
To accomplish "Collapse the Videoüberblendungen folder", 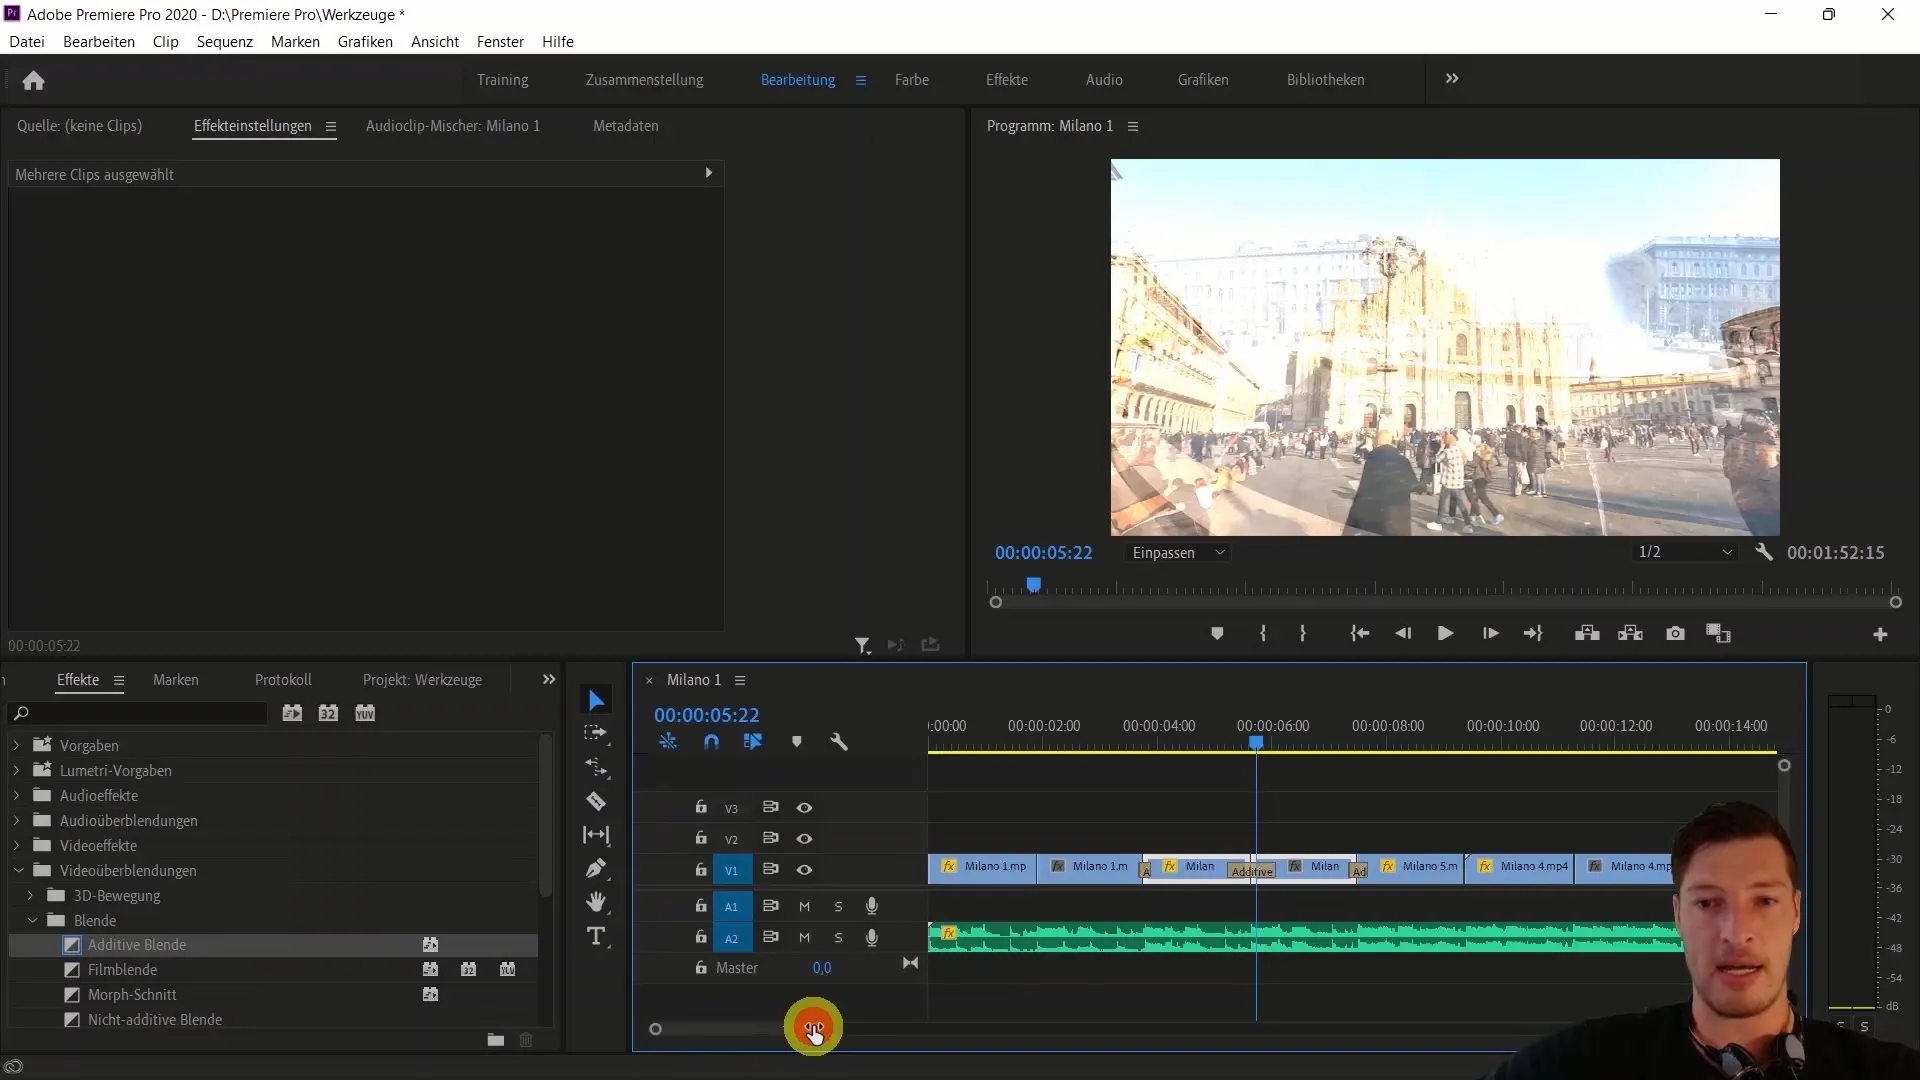I will pos(17,871).
